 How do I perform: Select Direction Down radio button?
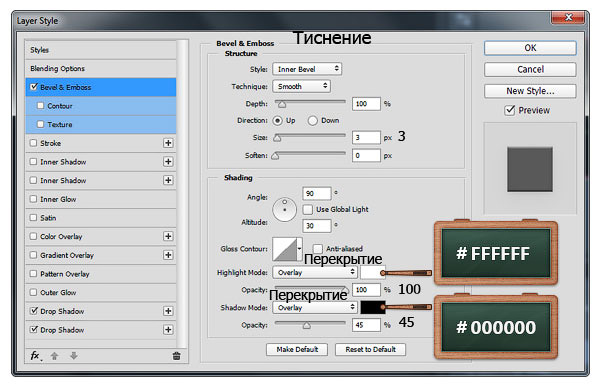click(x=313, y=121)
